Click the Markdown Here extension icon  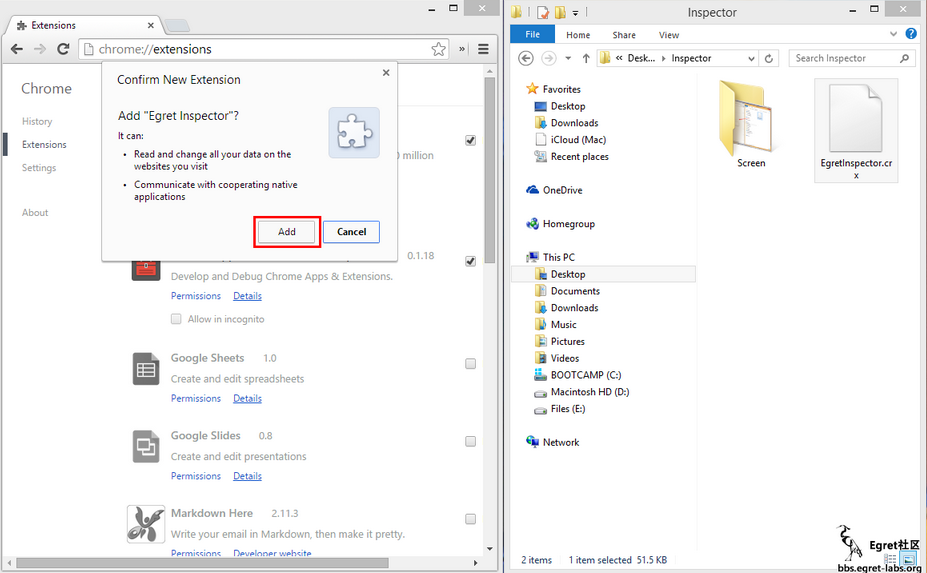(145, 524)
